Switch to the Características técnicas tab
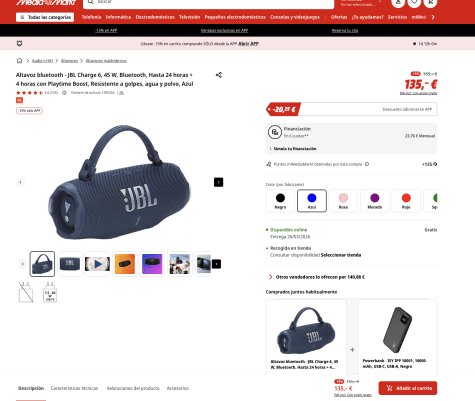Image resolution: width=475 pixels, height=401 pixels. tap(74, 388)
